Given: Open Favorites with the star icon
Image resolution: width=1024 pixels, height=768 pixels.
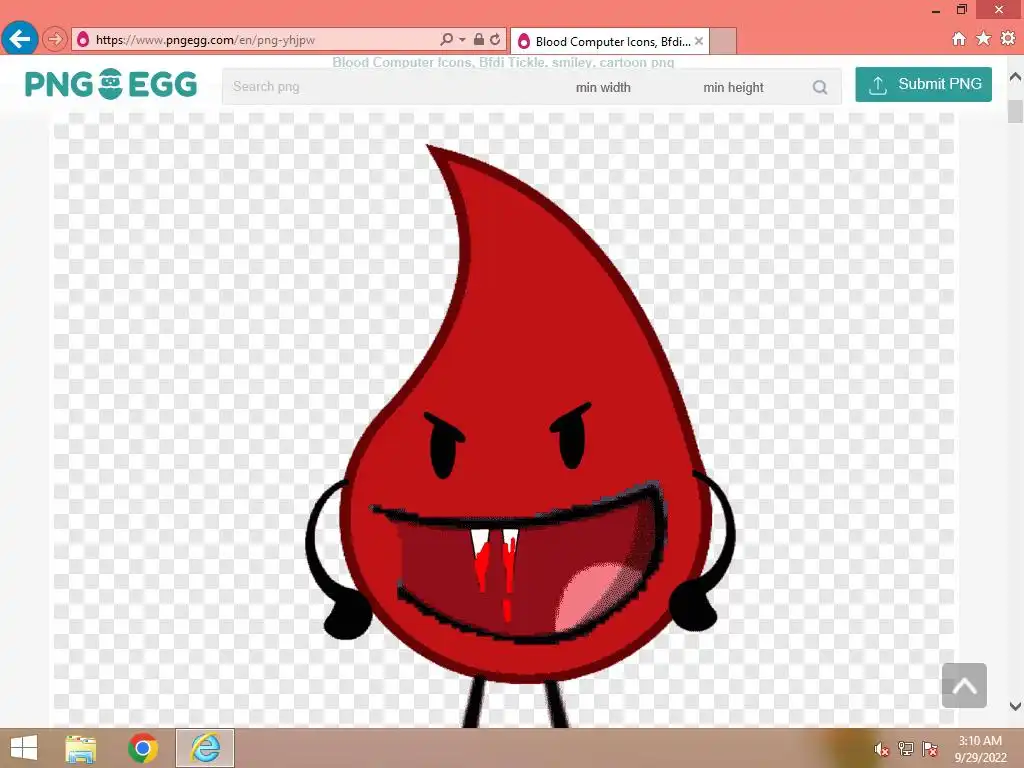Looking at the screenshot, I should 984,39.
